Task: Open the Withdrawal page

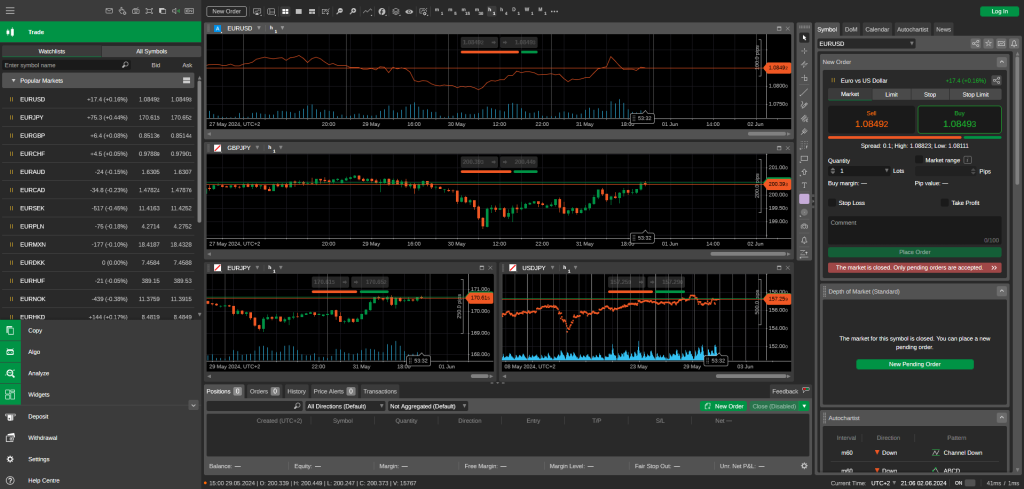Action: [42, 437]
